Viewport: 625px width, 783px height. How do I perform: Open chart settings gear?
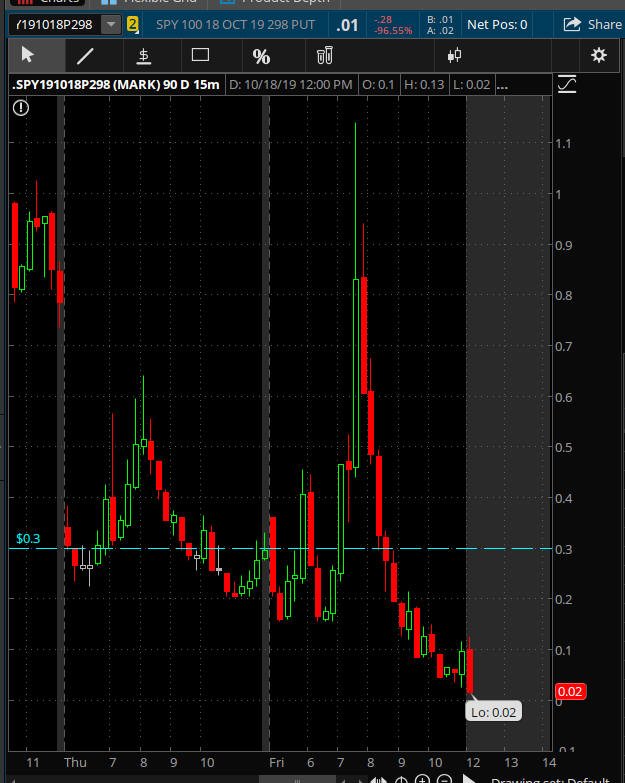tap(599, 55)
